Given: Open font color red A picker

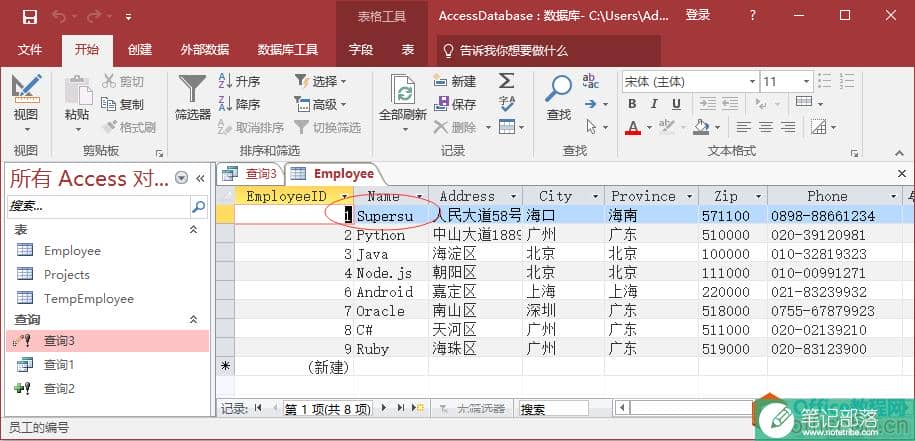Looking at the screenshot, I should click(633, 127).
